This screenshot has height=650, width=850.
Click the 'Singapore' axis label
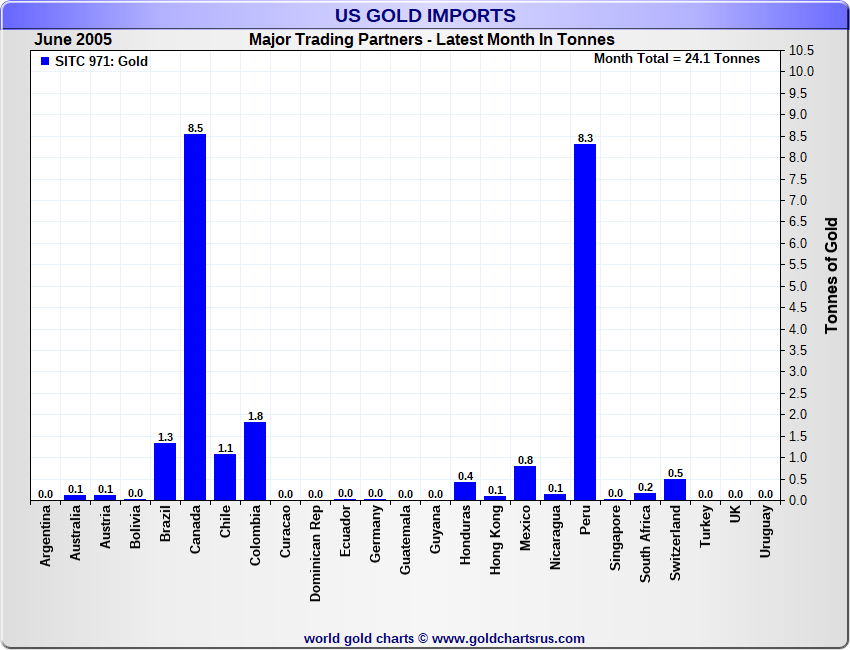615,538
